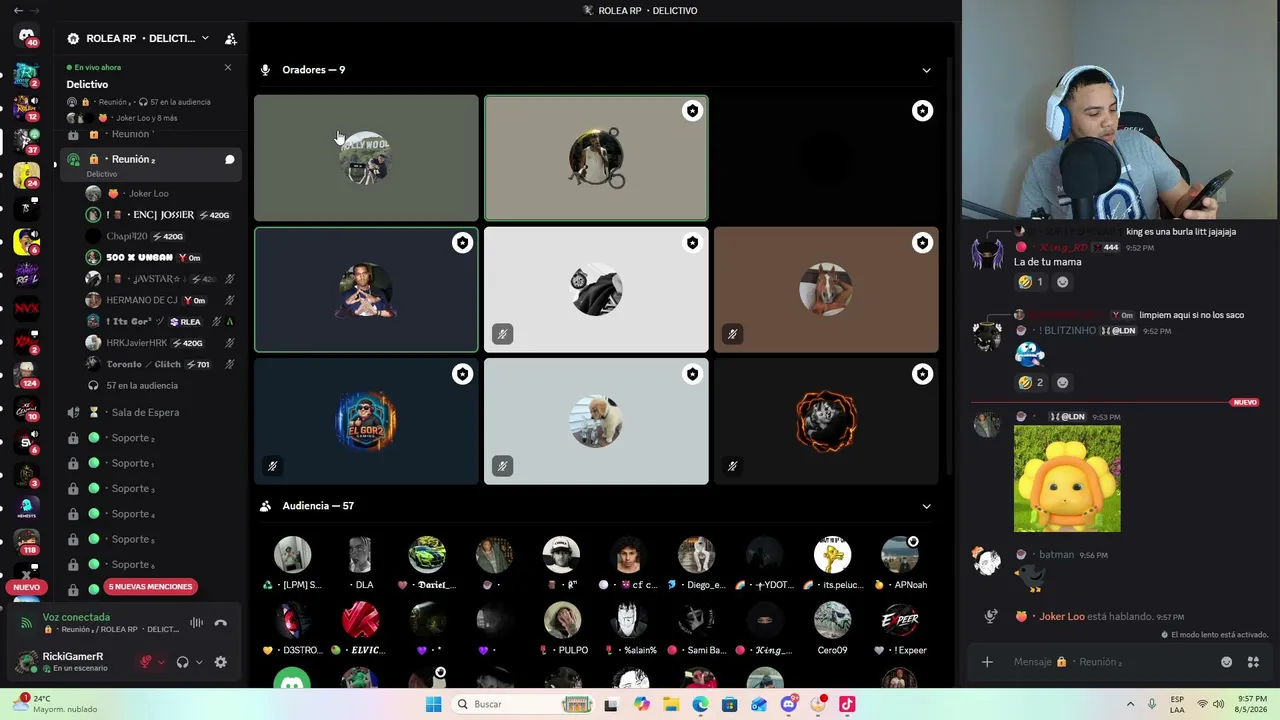
Task: Open user settings gear icon
Action: pos(221,662)
